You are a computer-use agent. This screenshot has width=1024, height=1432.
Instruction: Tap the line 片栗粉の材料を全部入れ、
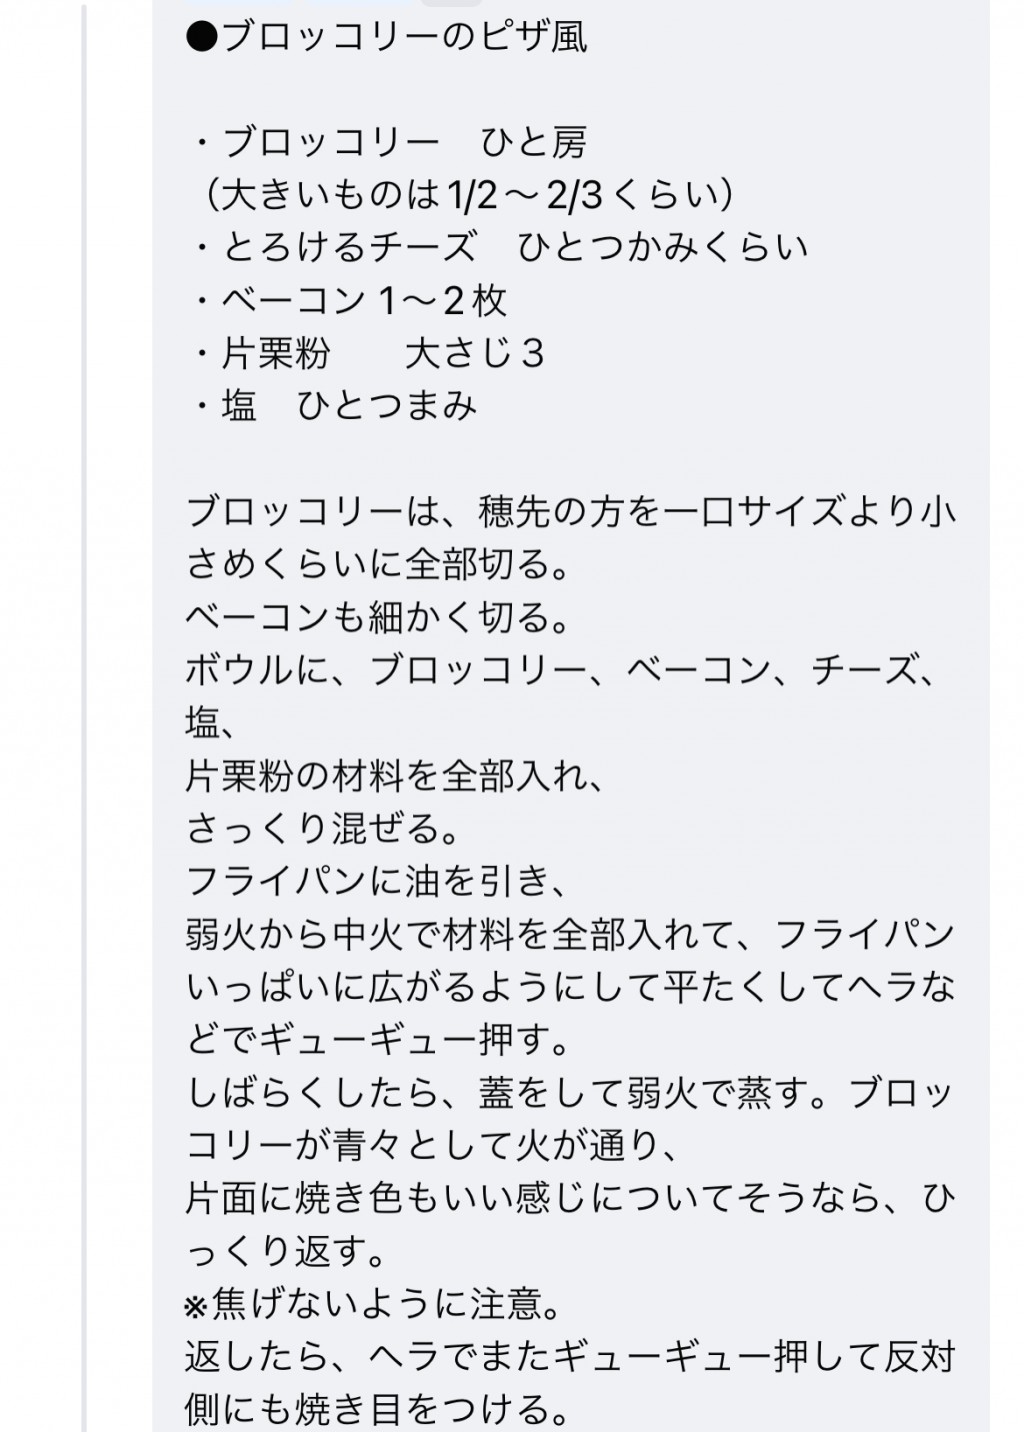tap(396, 777)
